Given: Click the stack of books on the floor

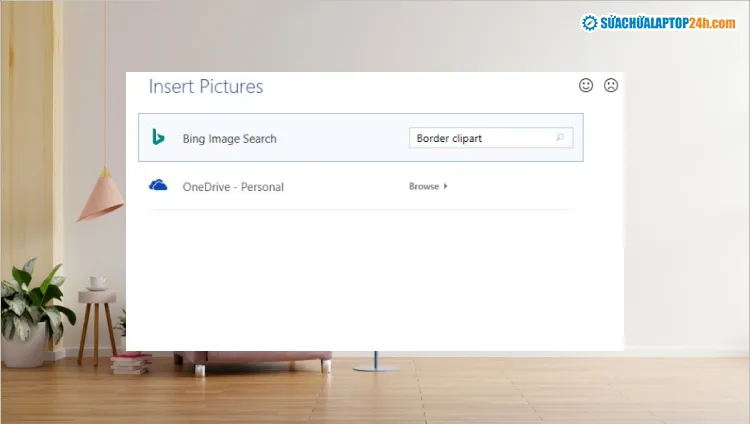Looking at the screenshot, I should point(130,363).
